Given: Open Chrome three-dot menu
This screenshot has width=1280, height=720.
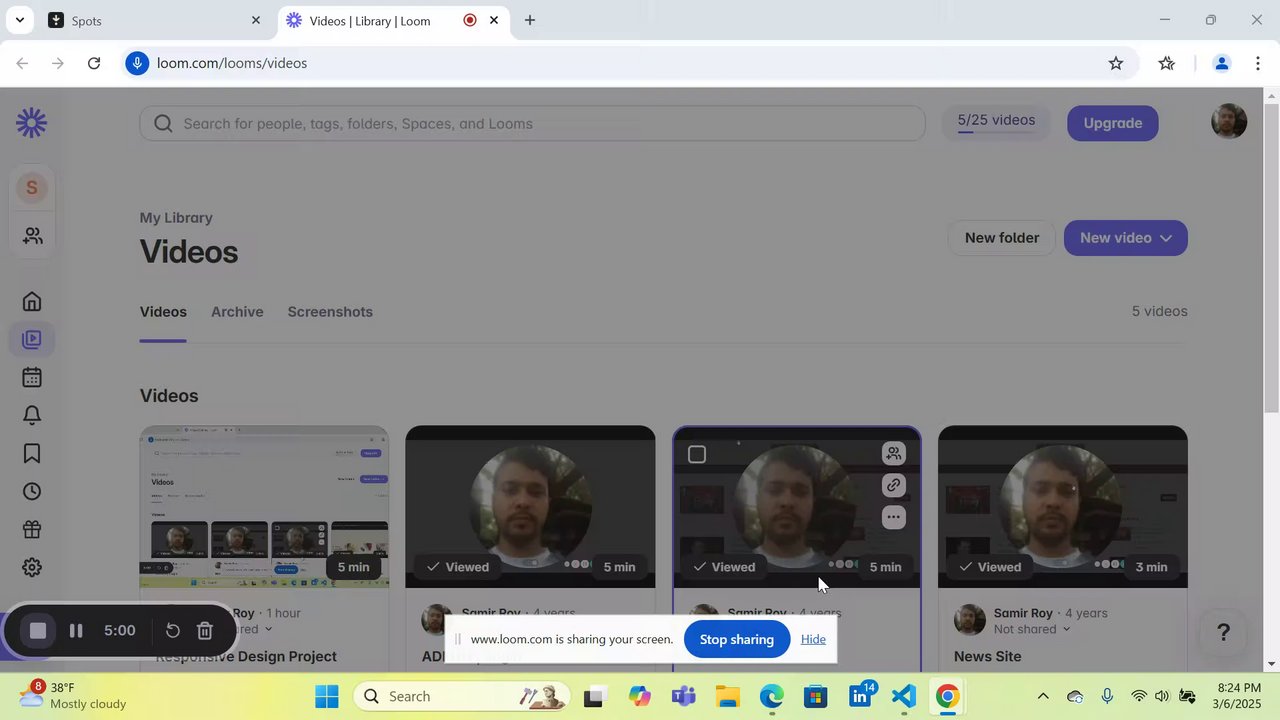Looking at the screenshot, I should point(1257,63).
